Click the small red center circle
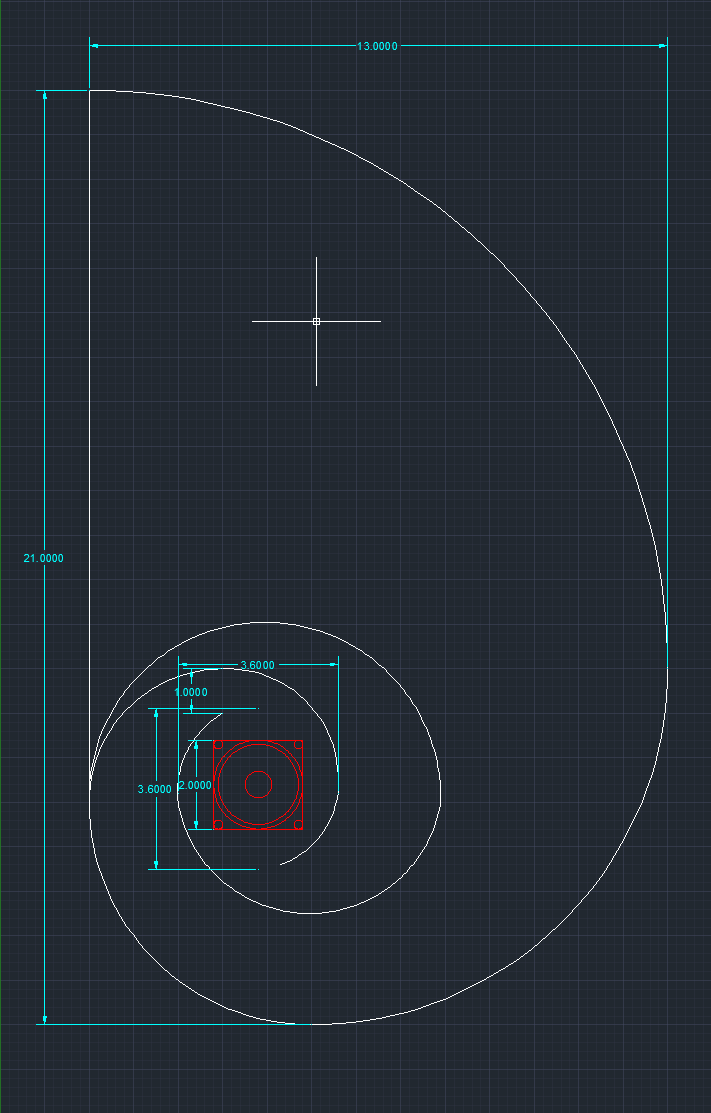Screen dimensions: 711x1113 [x=258, y=784]
